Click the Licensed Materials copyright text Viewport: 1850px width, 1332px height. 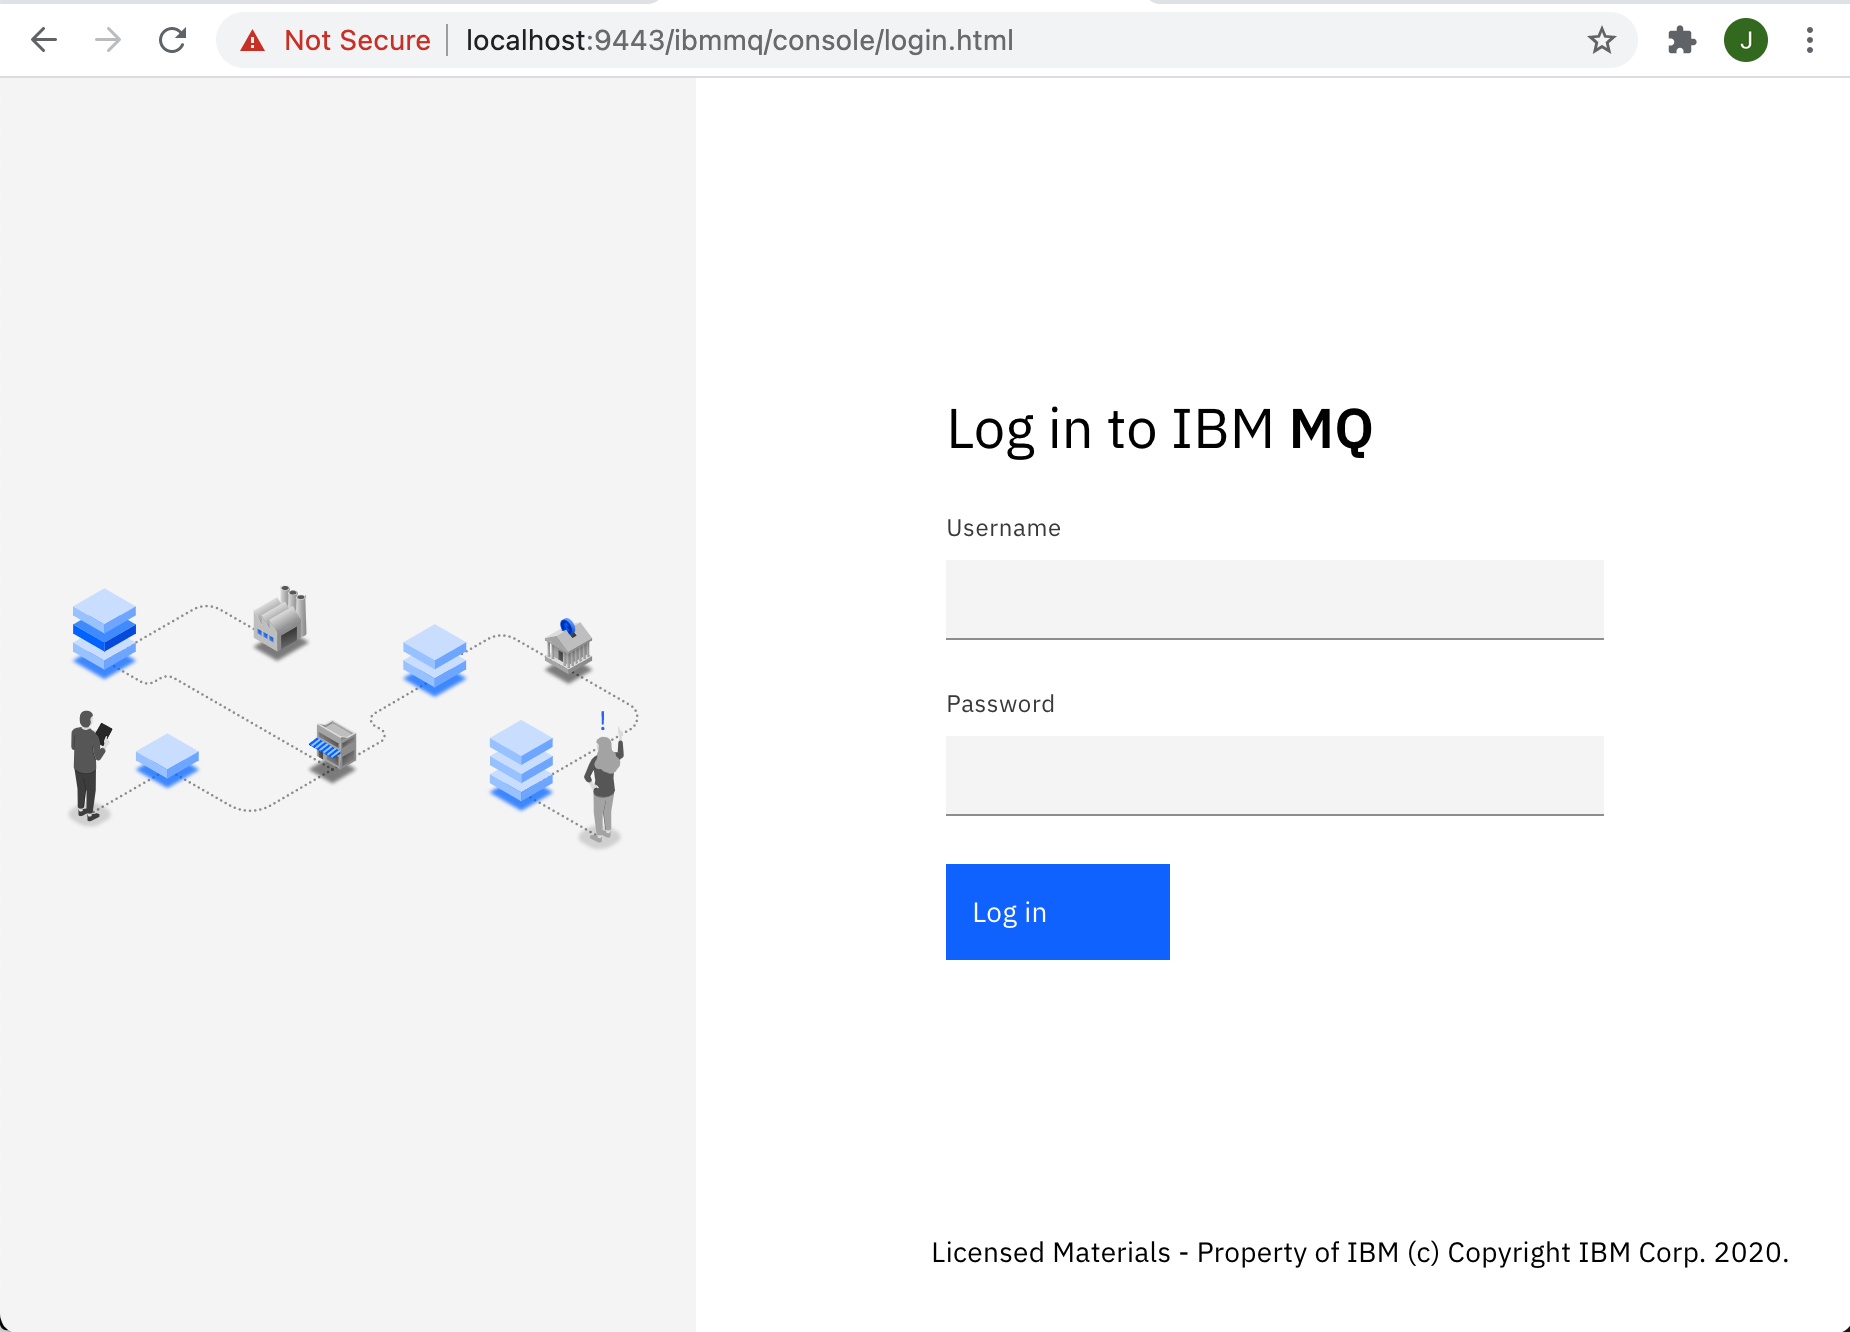pos(1360,1253)
